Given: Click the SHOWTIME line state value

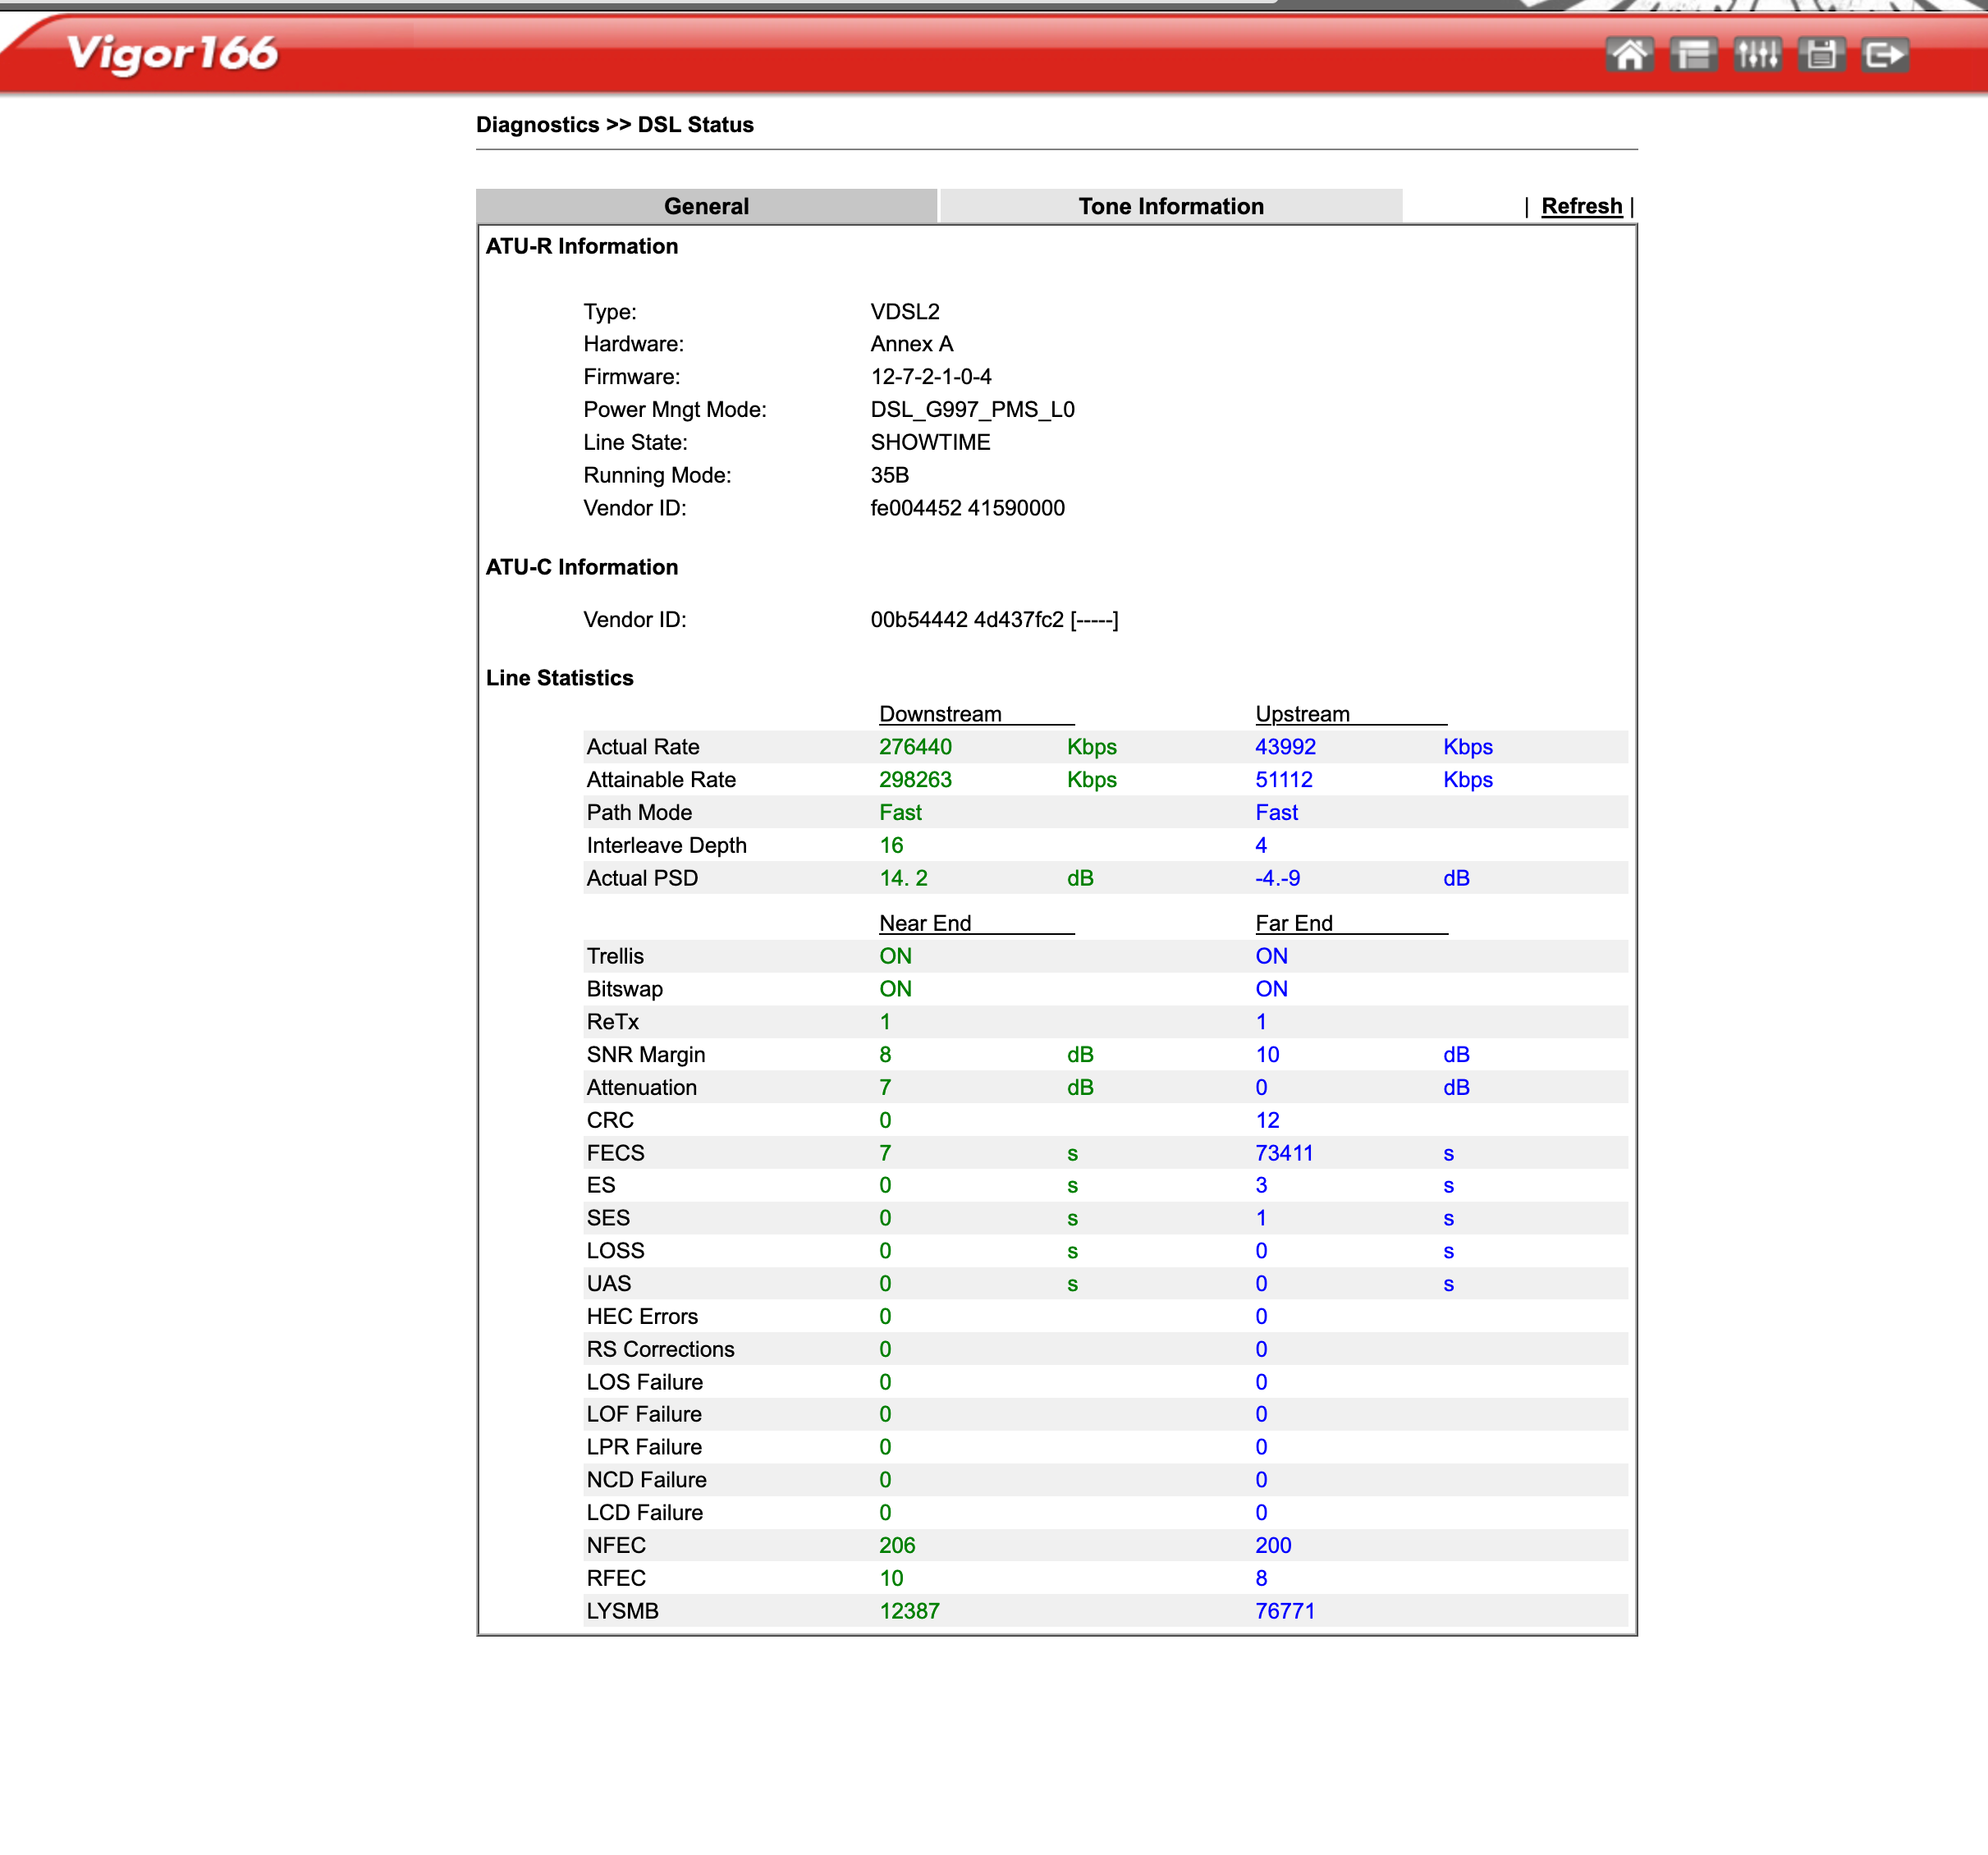Looking at the screenshot, I should [x=930, y=442].
